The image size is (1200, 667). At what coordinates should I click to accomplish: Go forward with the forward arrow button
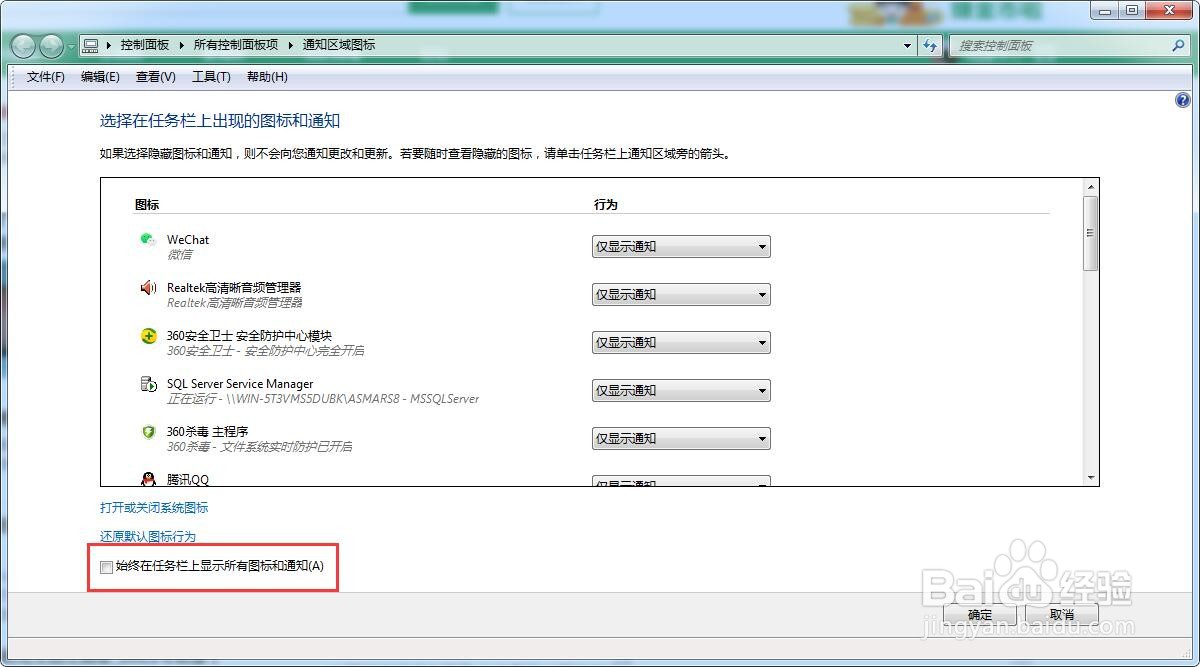point(51,46)
